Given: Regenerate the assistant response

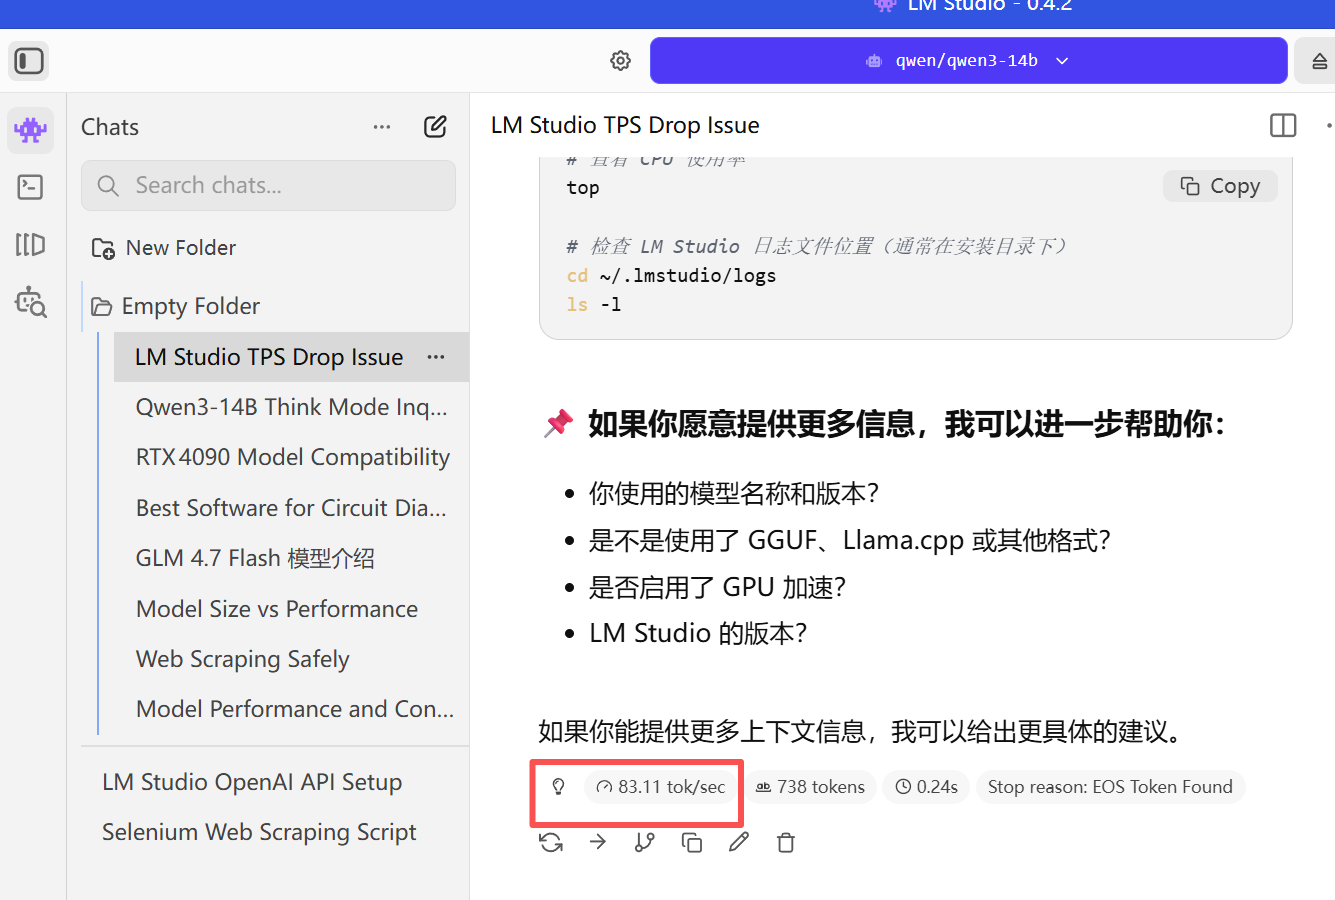Looking at the screenshot, I should point(551,842).
